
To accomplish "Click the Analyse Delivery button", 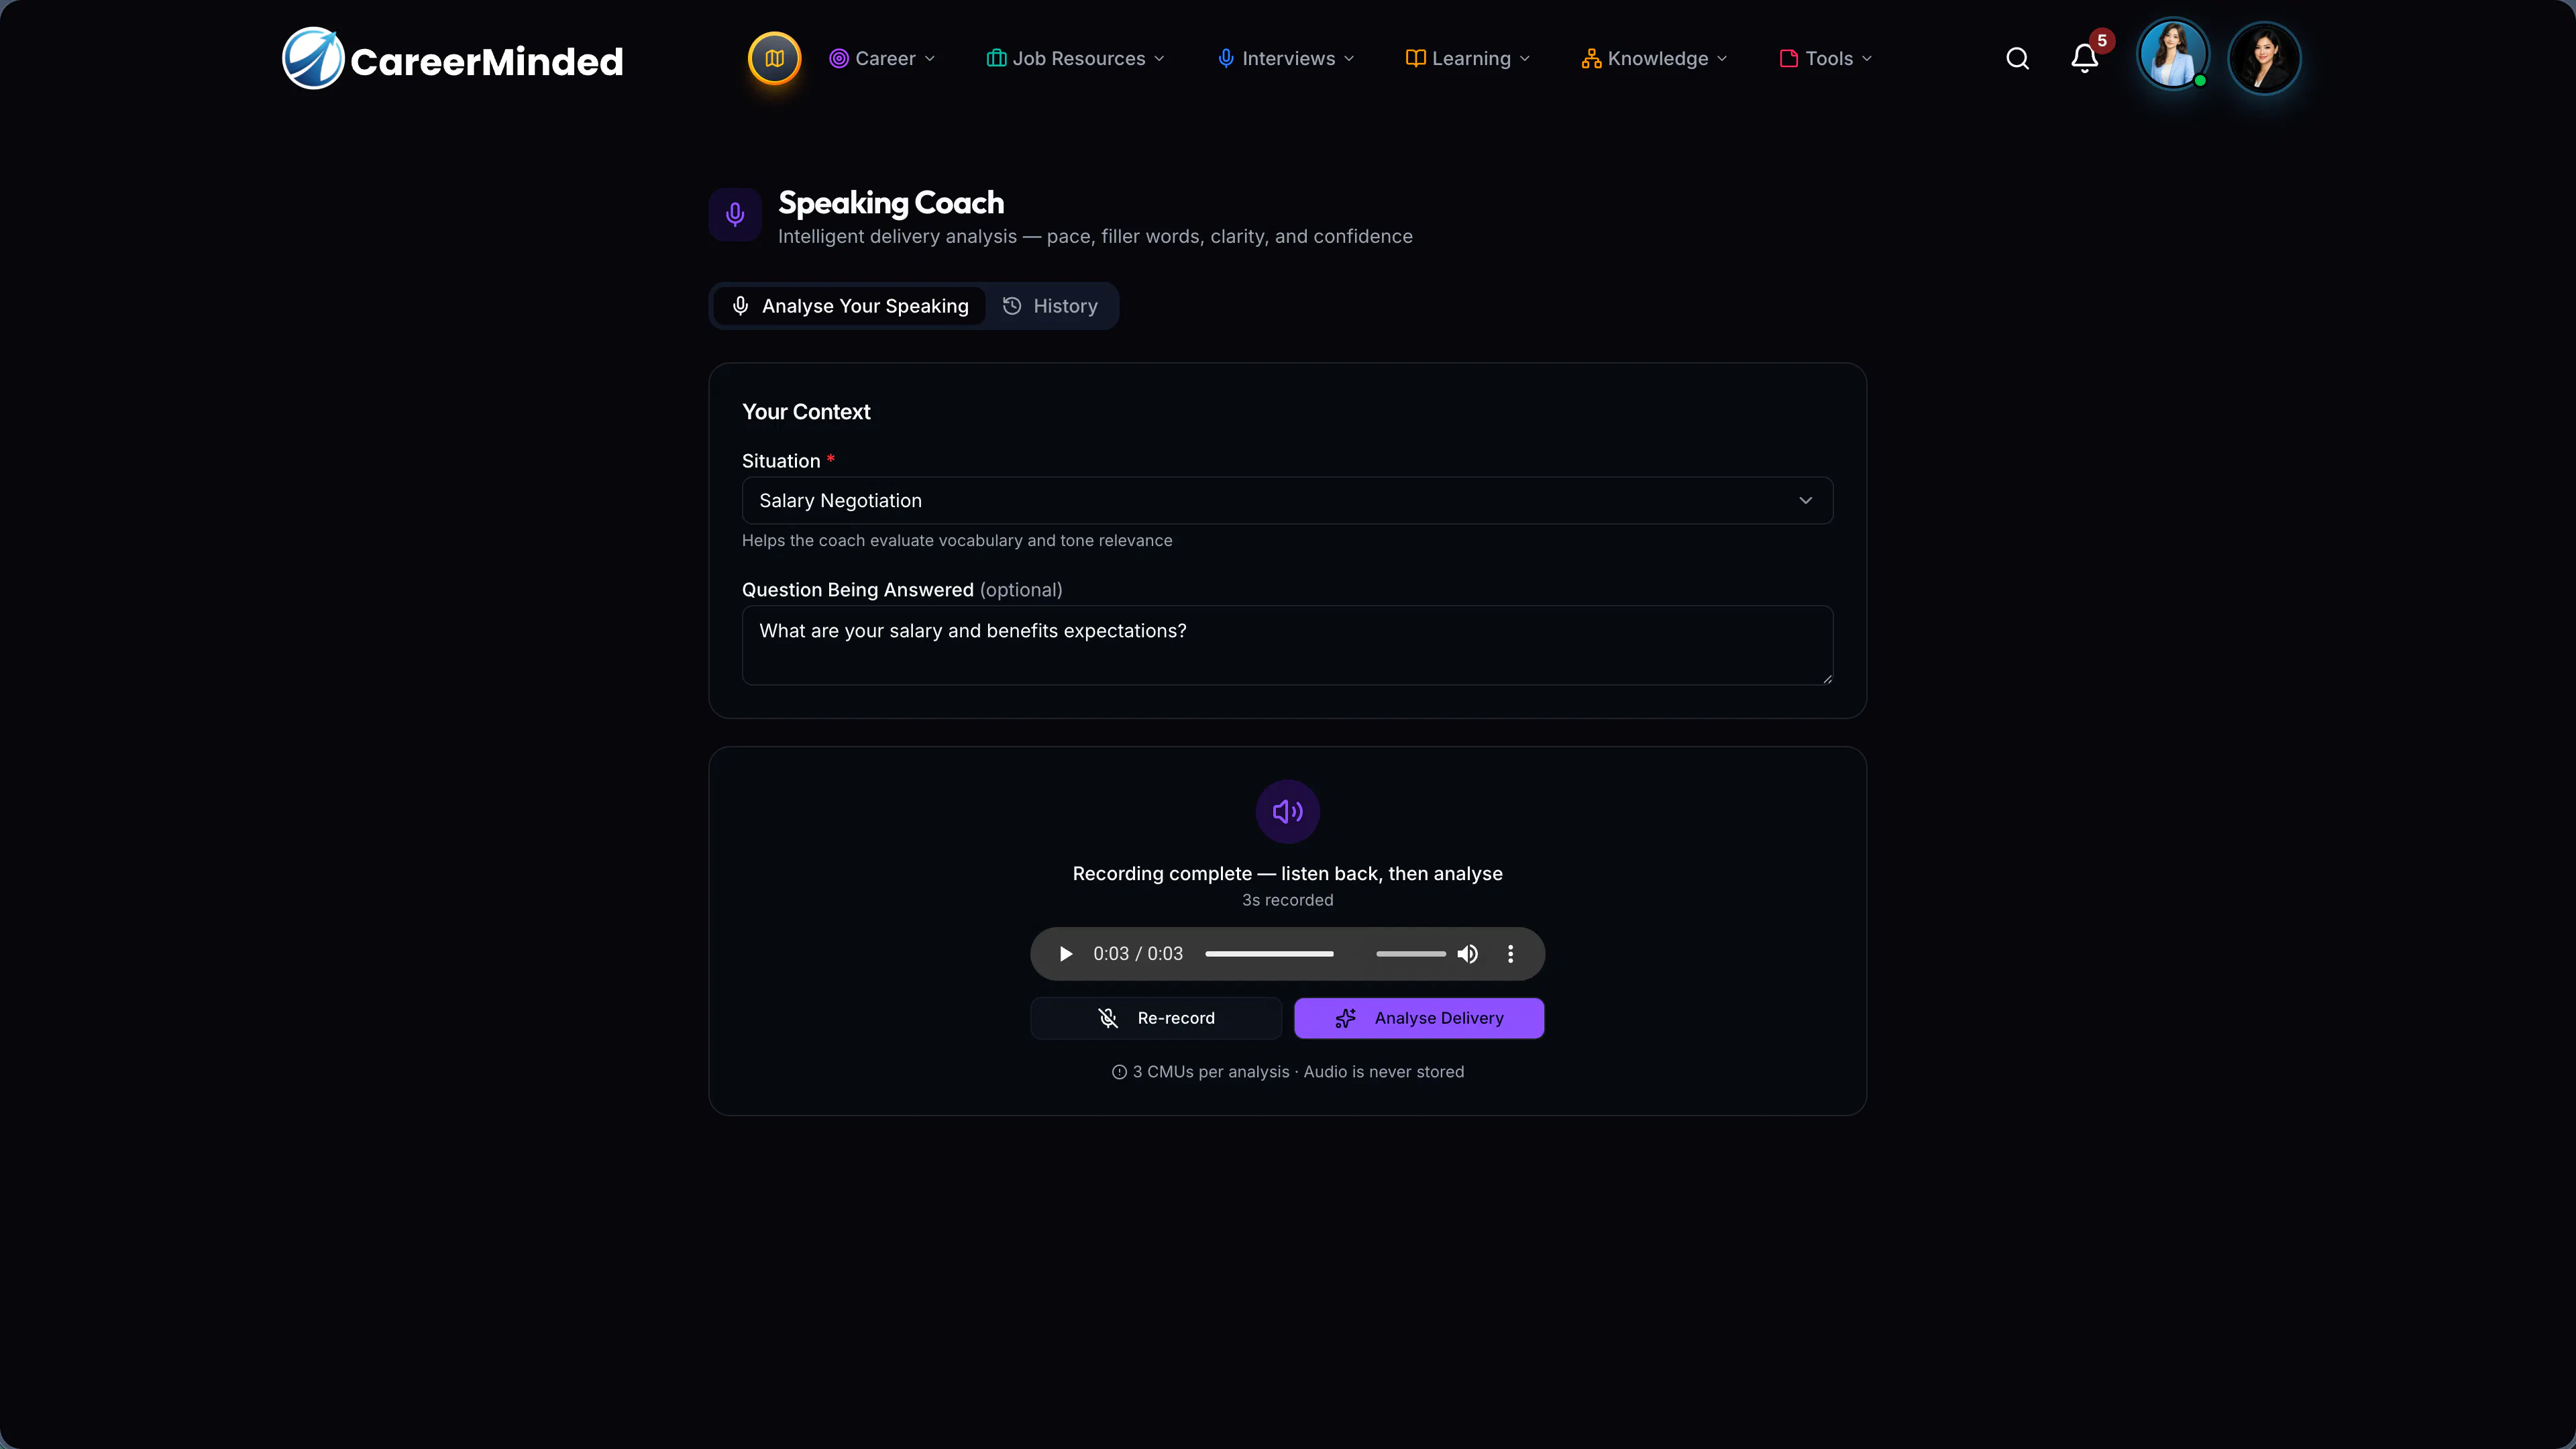I will click(x=1419, y=1018).
